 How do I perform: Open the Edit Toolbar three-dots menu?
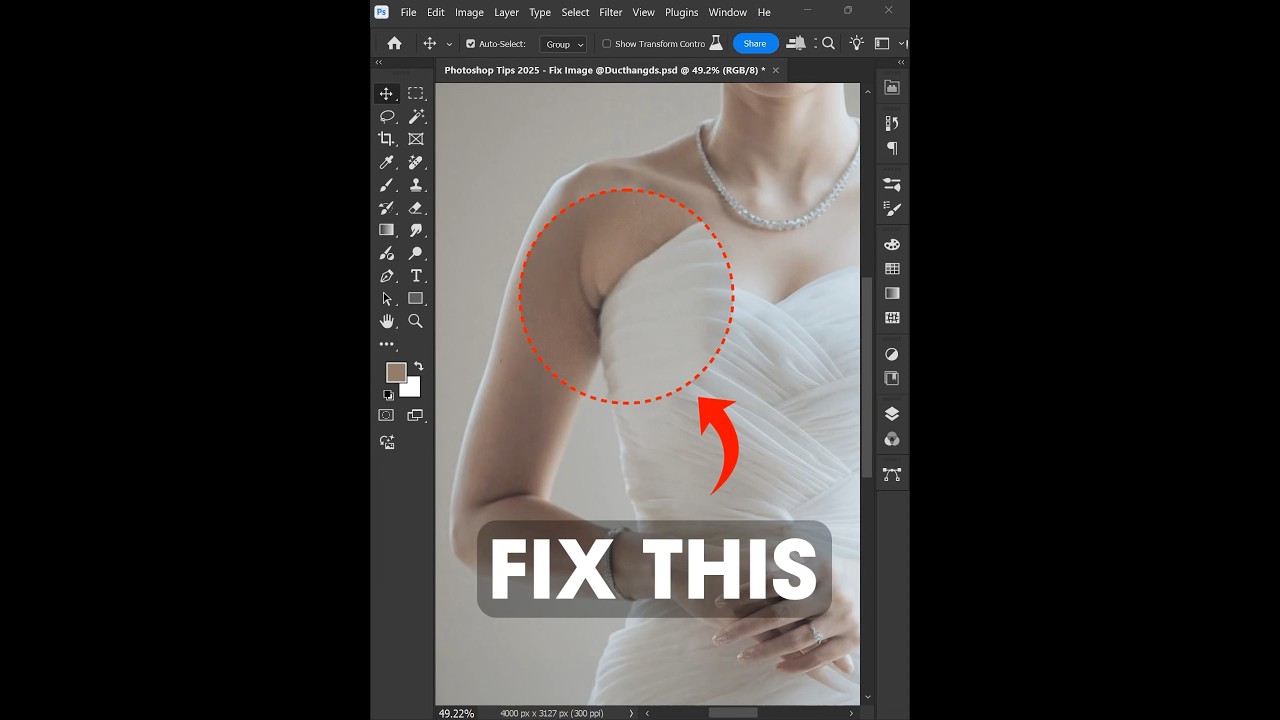coord(386,344)
